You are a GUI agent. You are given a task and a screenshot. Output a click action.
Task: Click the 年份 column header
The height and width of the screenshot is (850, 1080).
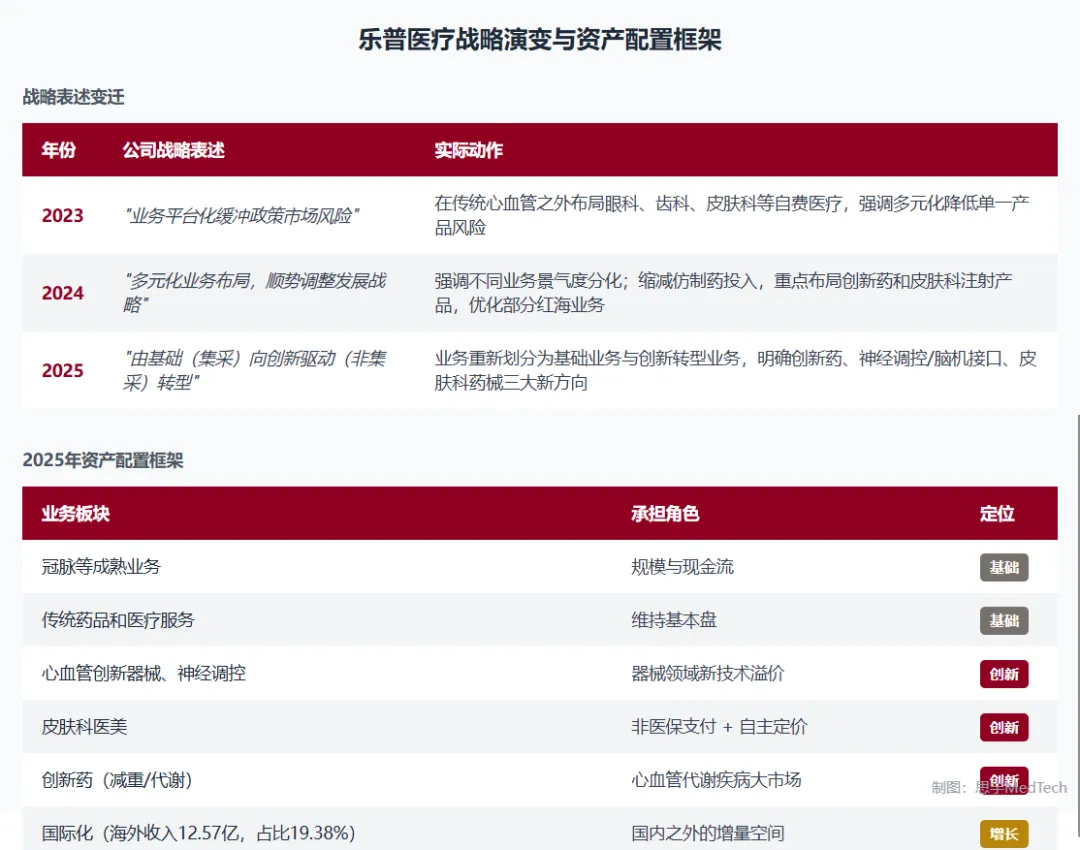59,150
